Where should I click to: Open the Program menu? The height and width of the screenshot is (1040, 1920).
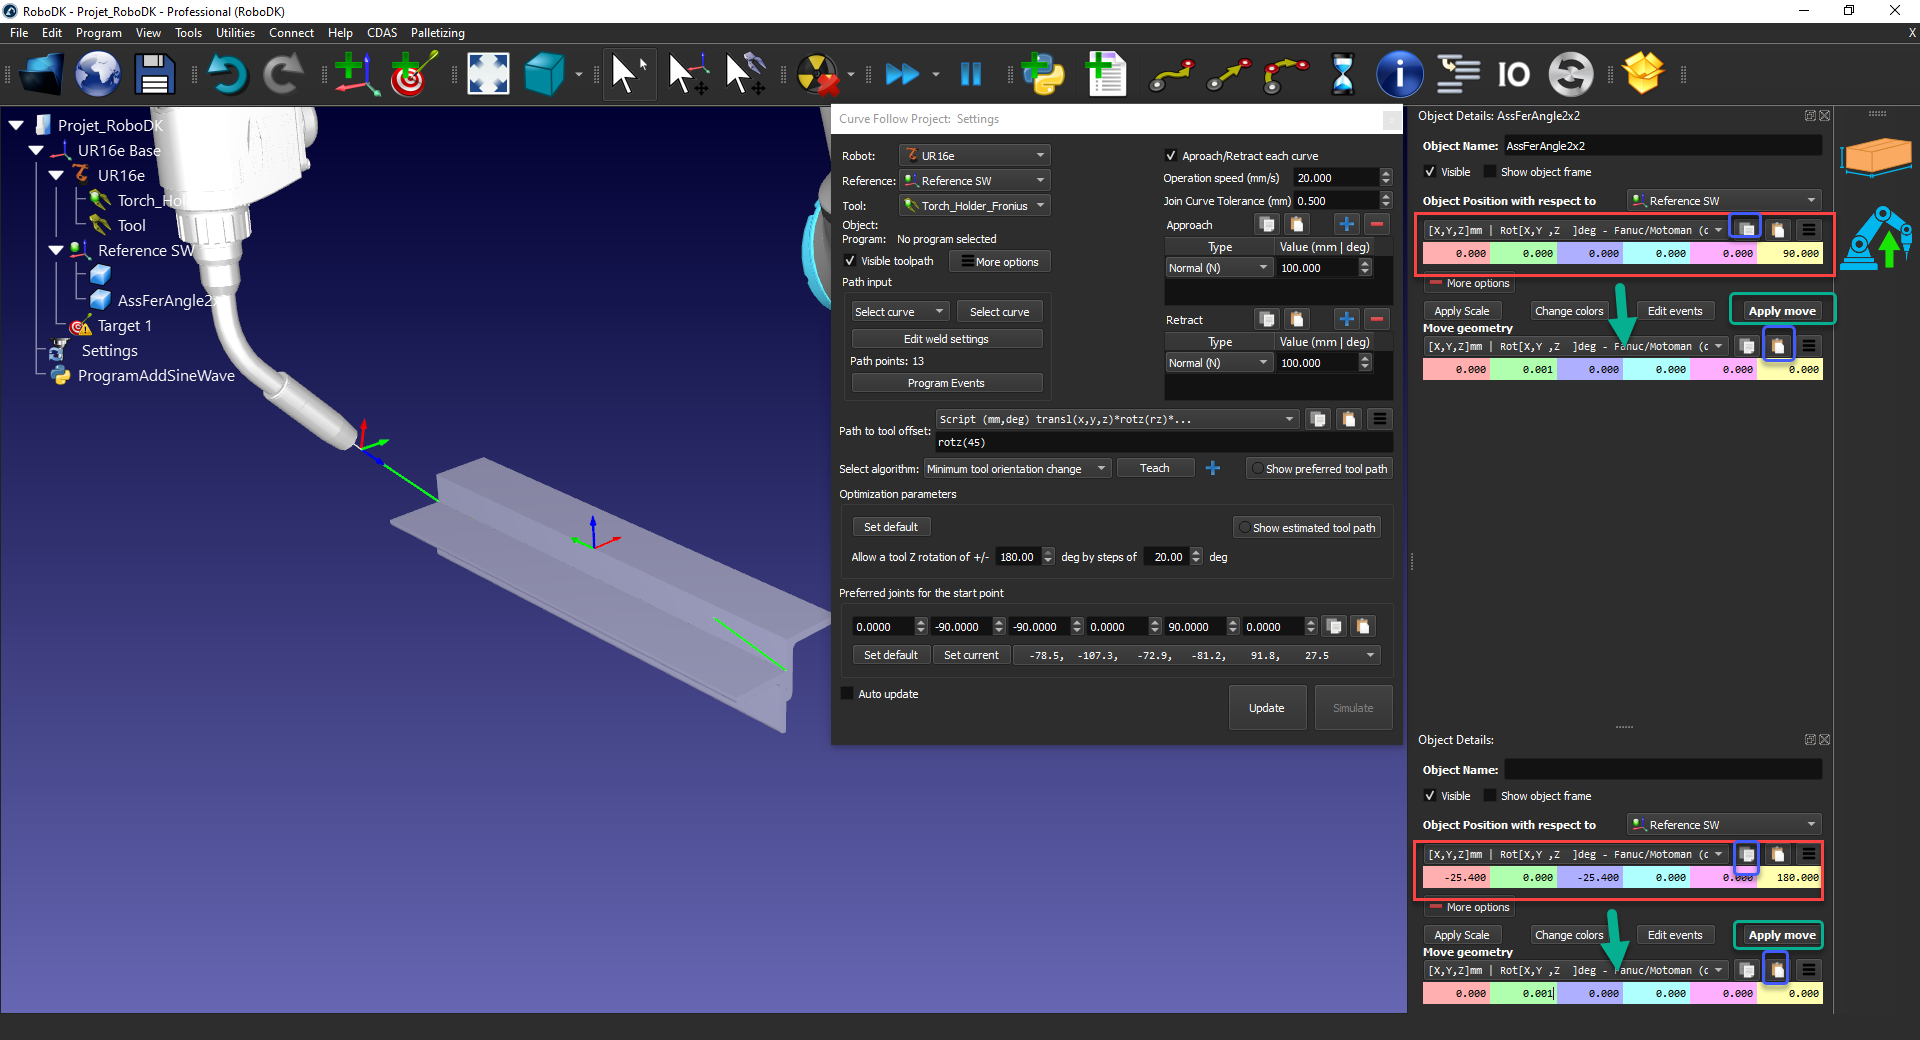tap(99, 33)
